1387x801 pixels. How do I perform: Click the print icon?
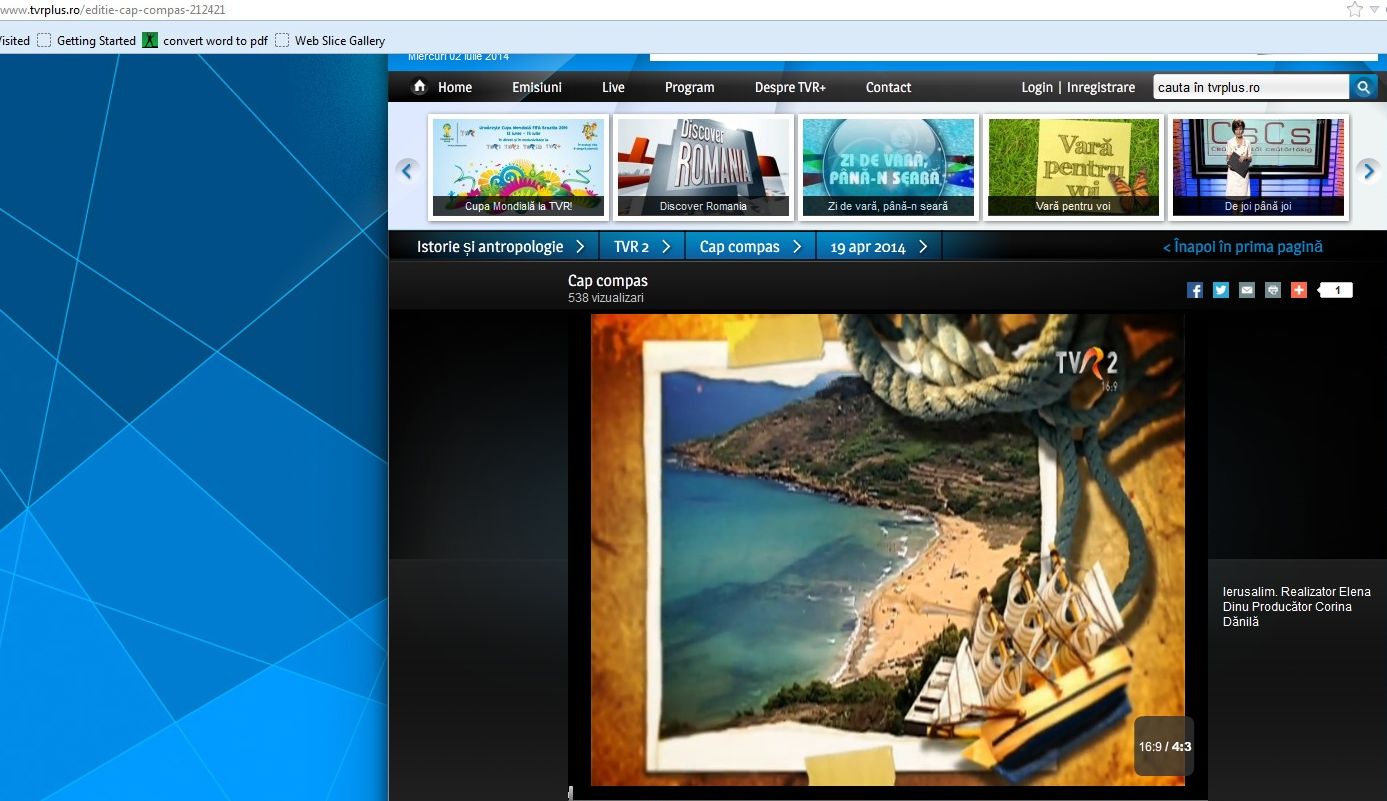click(x=1273, y=290)
